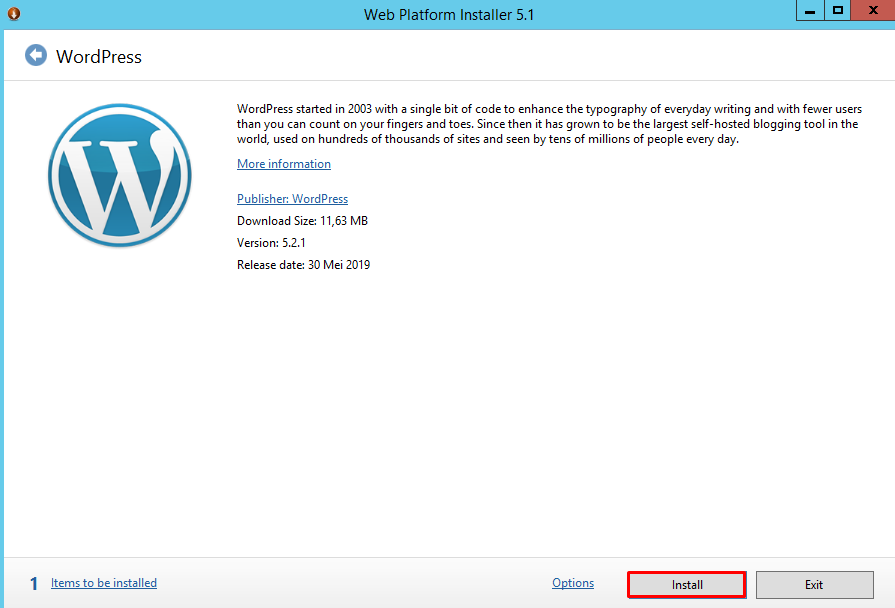Click the Exit button
This screenshot has width=895, height=608.
[815, 585]
